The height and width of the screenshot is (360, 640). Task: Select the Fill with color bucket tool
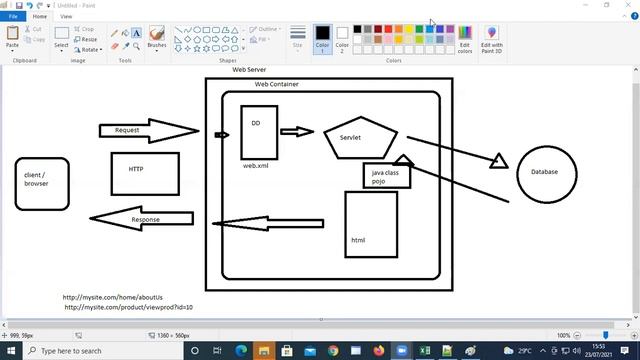click(x=125, y=33)
